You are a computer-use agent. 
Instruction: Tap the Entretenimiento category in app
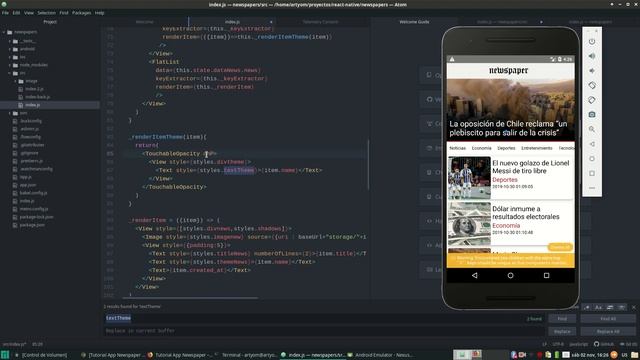coord(537,148)
